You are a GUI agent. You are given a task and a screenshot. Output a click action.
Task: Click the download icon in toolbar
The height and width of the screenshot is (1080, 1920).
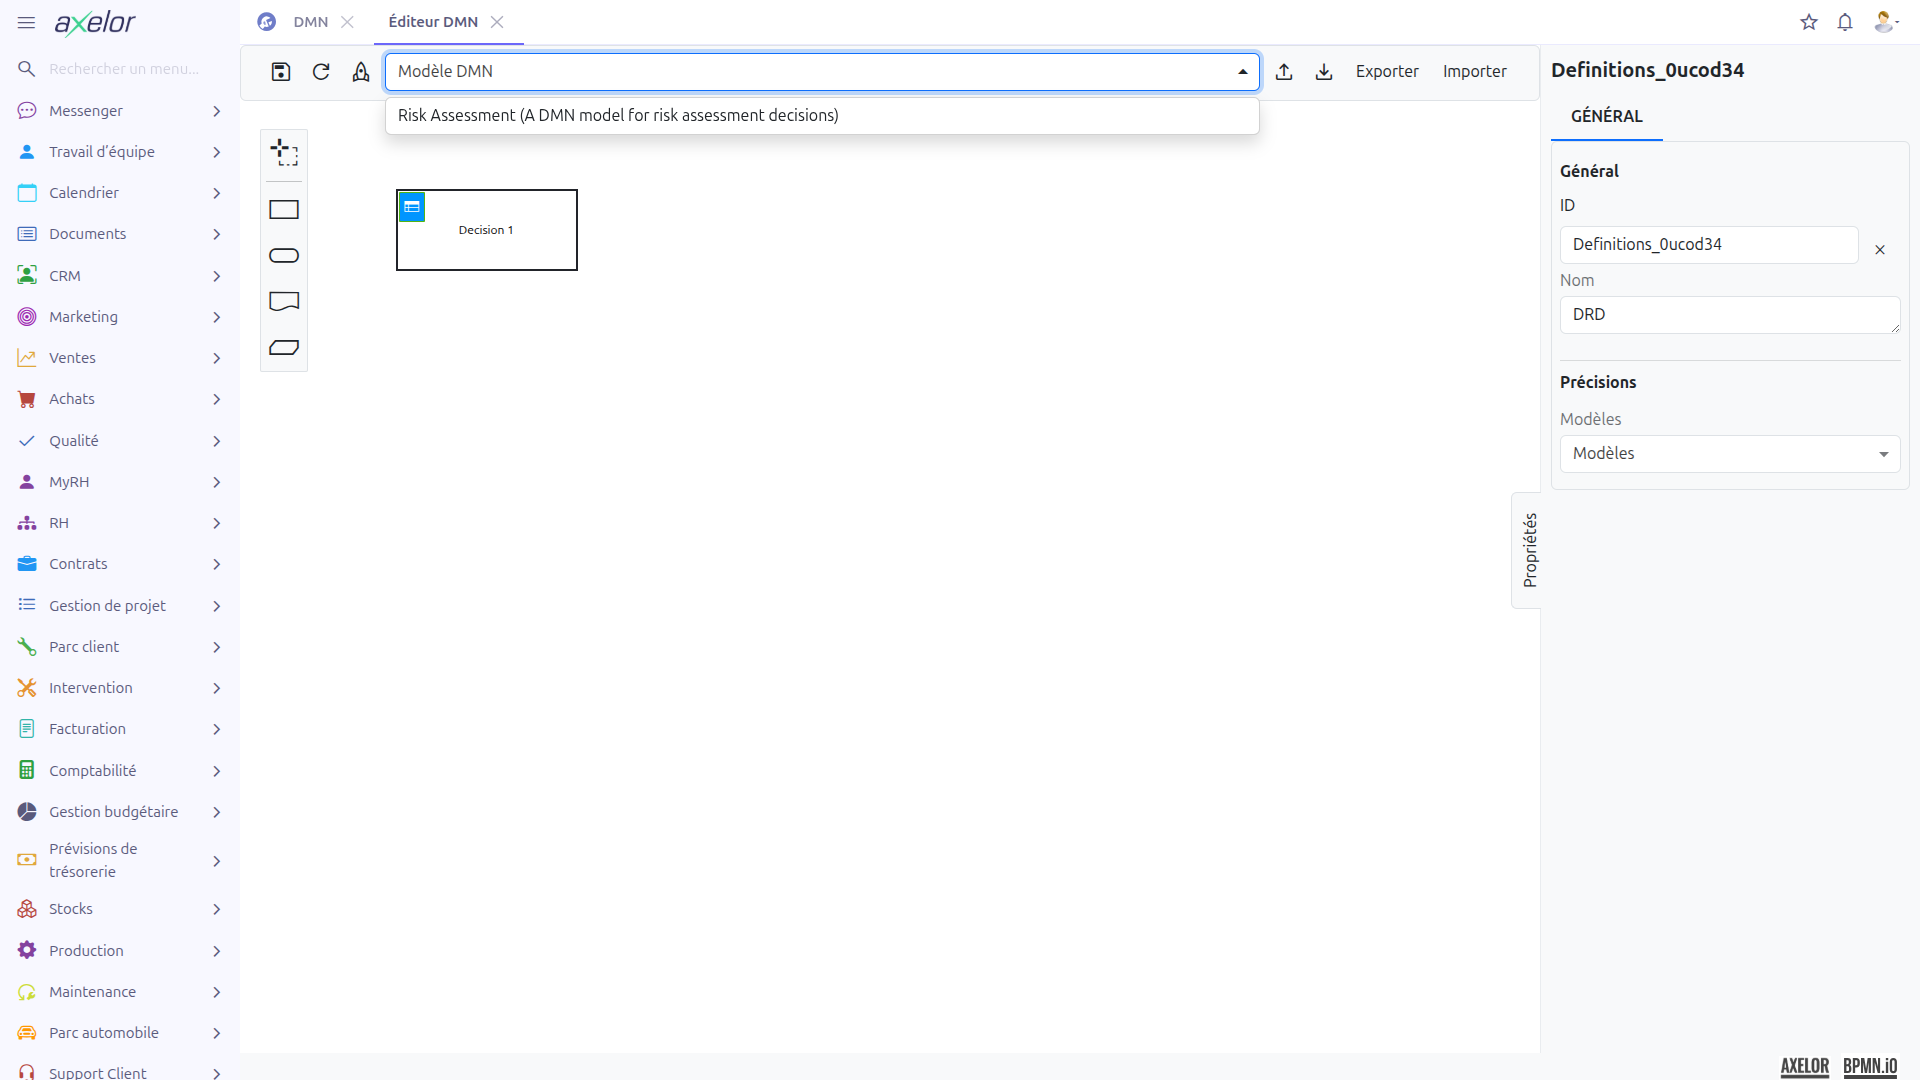click(x=1324, y=72)
